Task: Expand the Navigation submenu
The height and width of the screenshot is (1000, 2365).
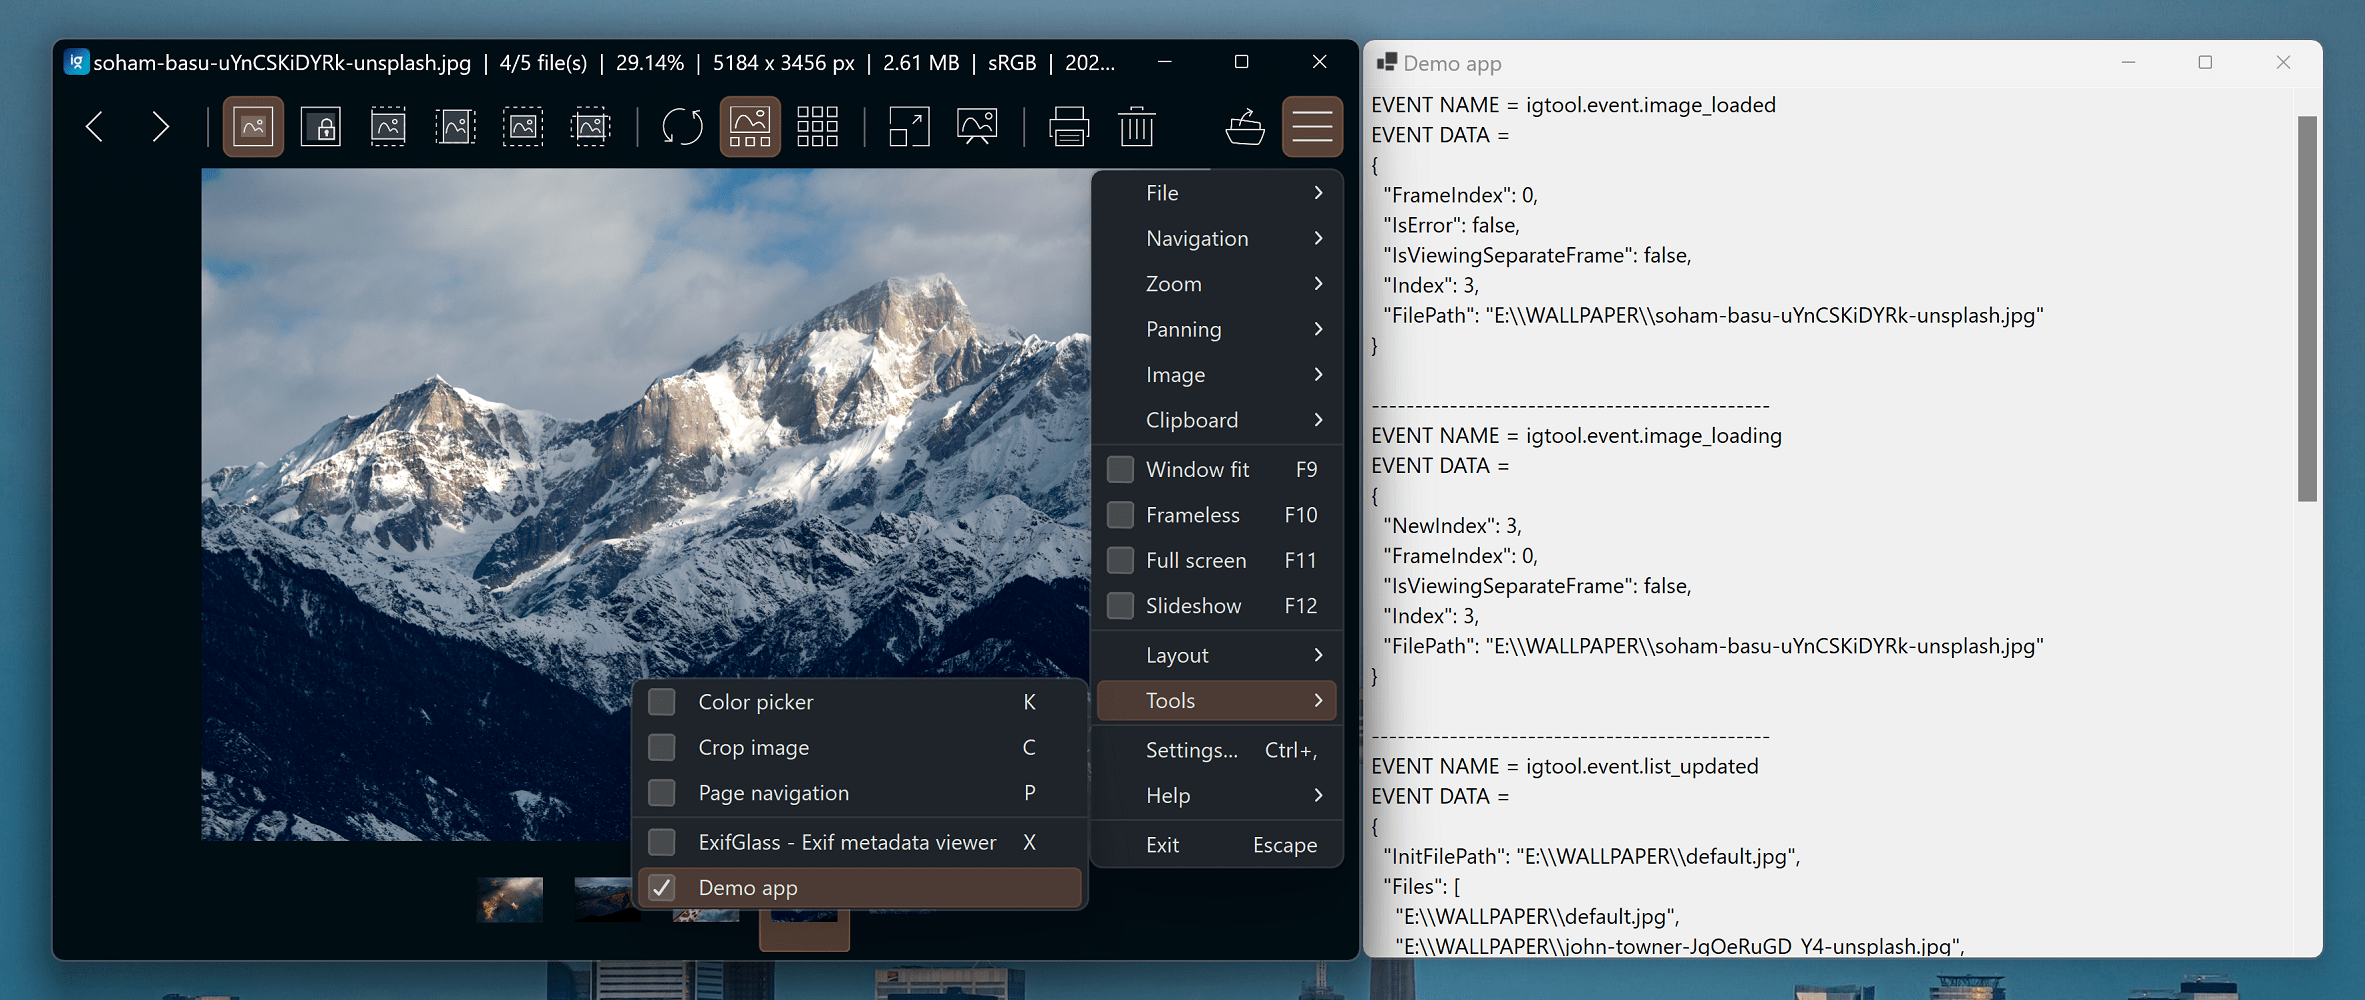Action: coord(1216,238)
